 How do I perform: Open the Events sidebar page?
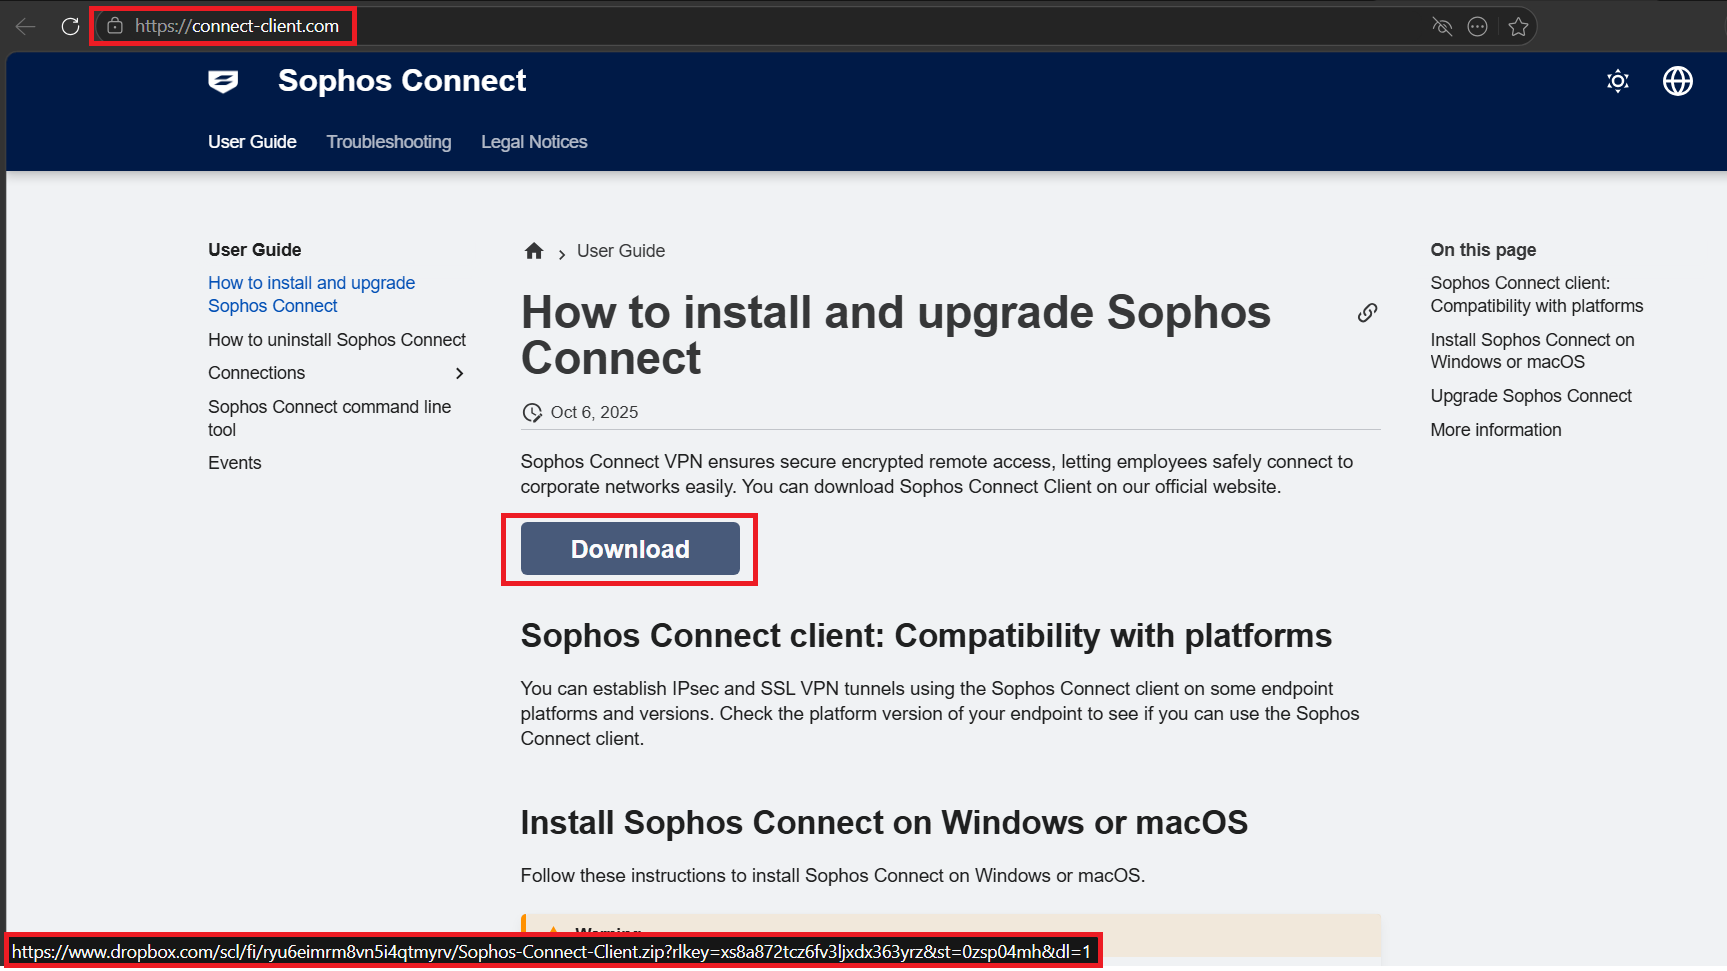(235, 463)
